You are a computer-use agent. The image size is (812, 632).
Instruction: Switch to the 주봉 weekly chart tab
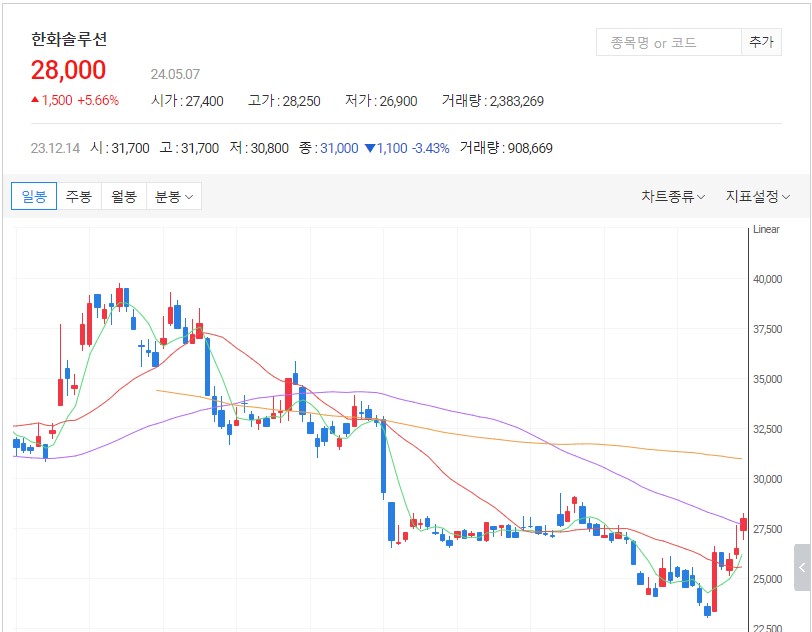(79, 196)
